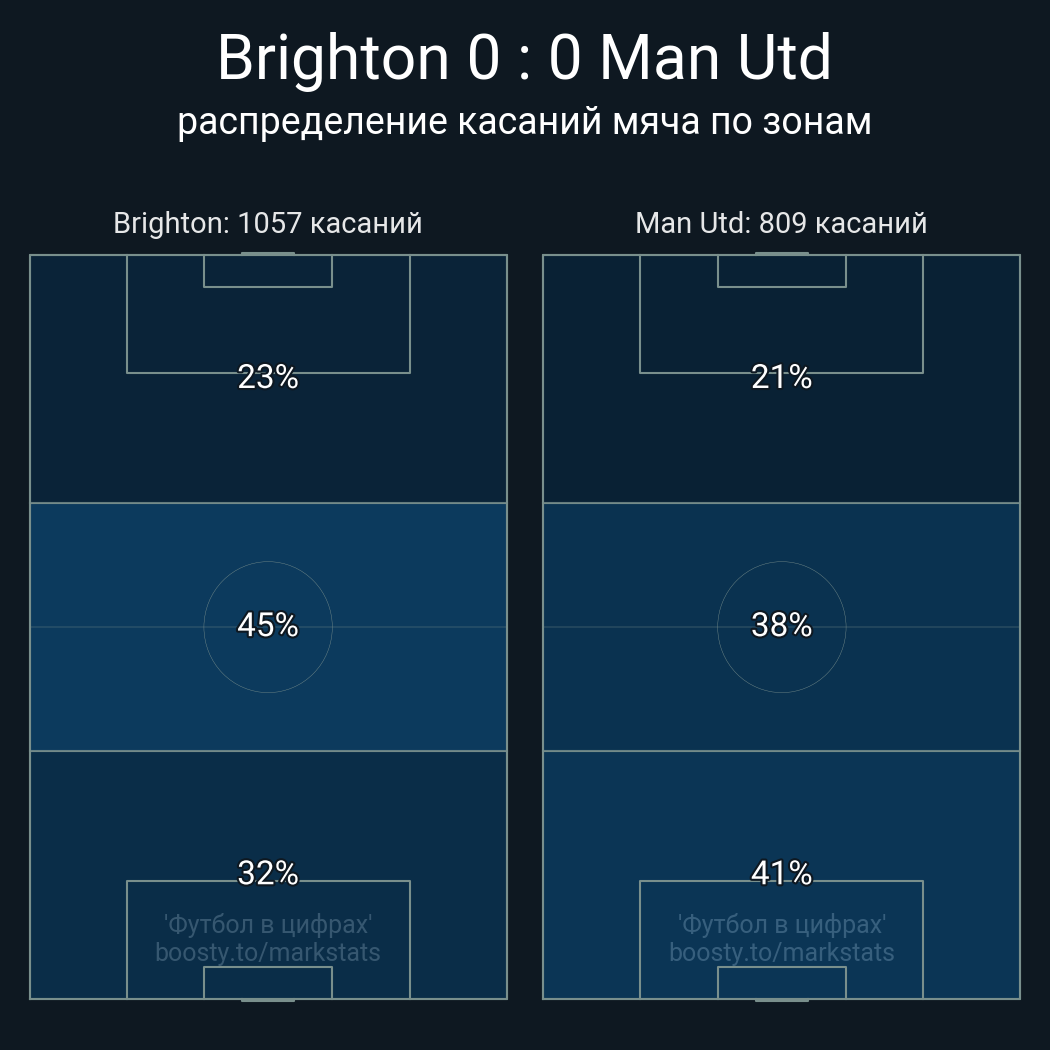Click 'Футбол в цифрах' watermark on Brighton pitch
The height and width of the screenshot is (1050, 1050).
268,924
